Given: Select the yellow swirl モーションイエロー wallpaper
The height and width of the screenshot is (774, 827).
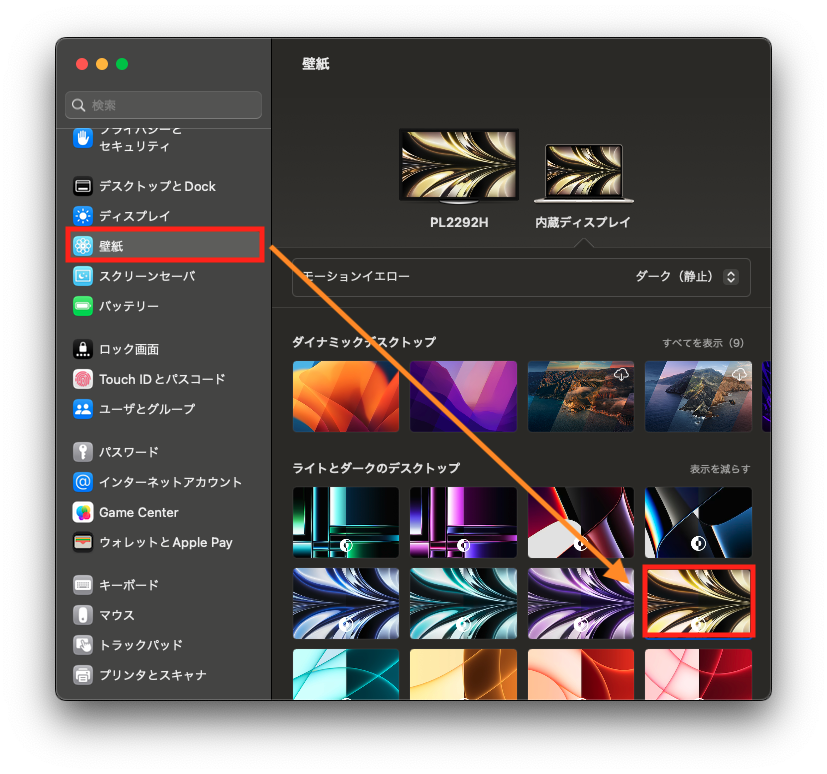Looking at the screenshot, I should (698, 601).
